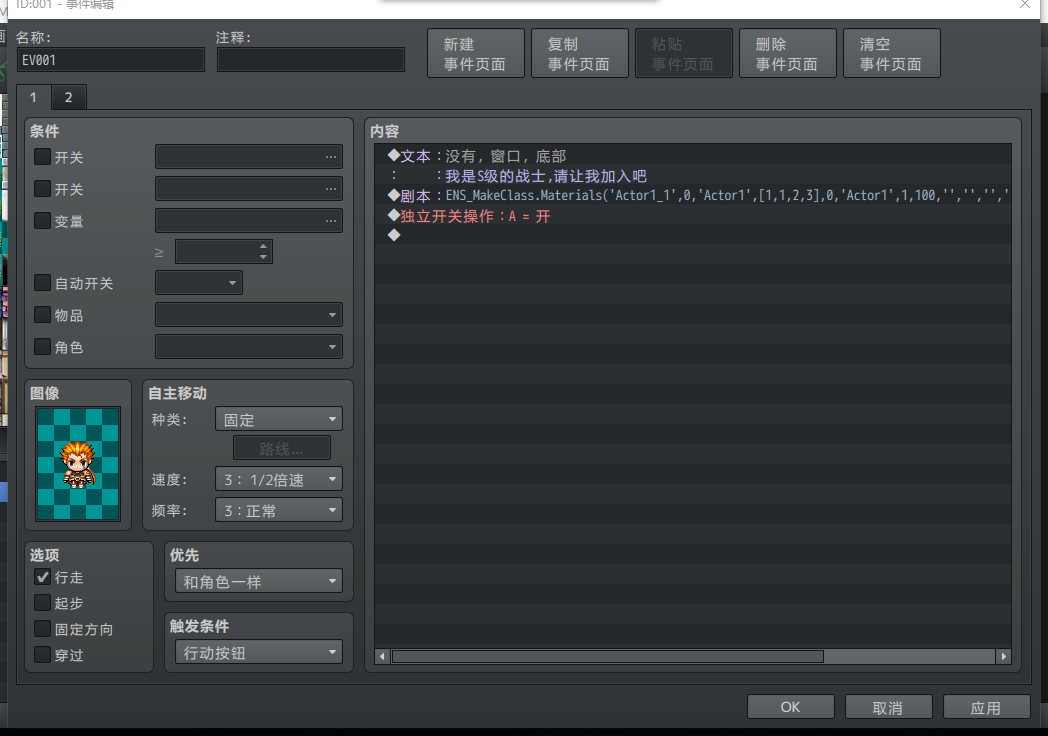Image resolution: width=1048 pixels, height=736 pixels.
Task: Select the empty diamond command line
Action: pyautogui.click(x=693, y=235)
